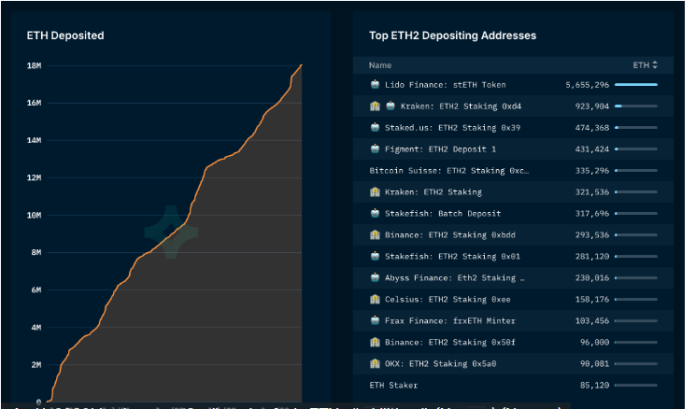Click the Celsius ETH2 Staking exchange icon
This screenshot has height=409, width=696.
tap(375, 299)
